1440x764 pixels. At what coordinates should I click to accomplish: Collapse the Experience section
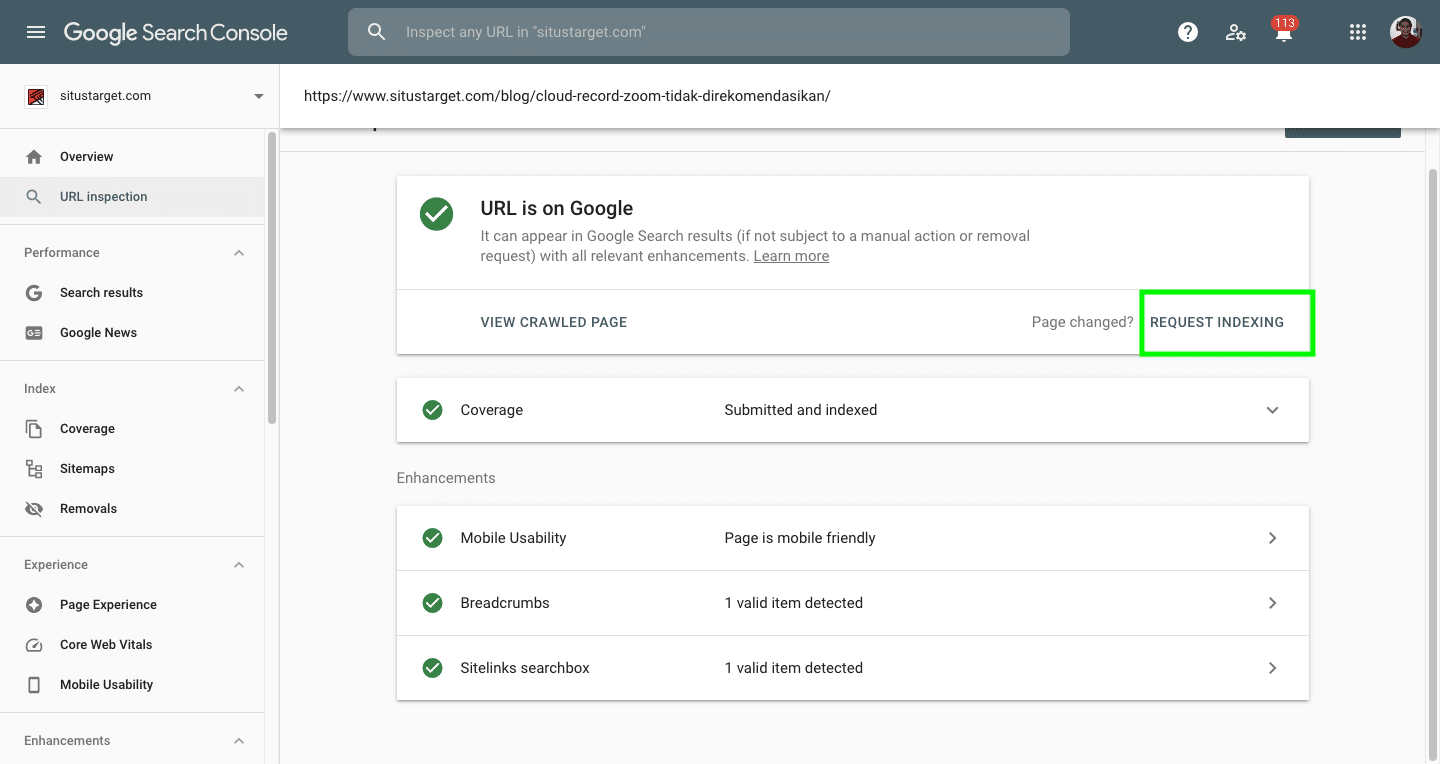[x=239, y=565]
